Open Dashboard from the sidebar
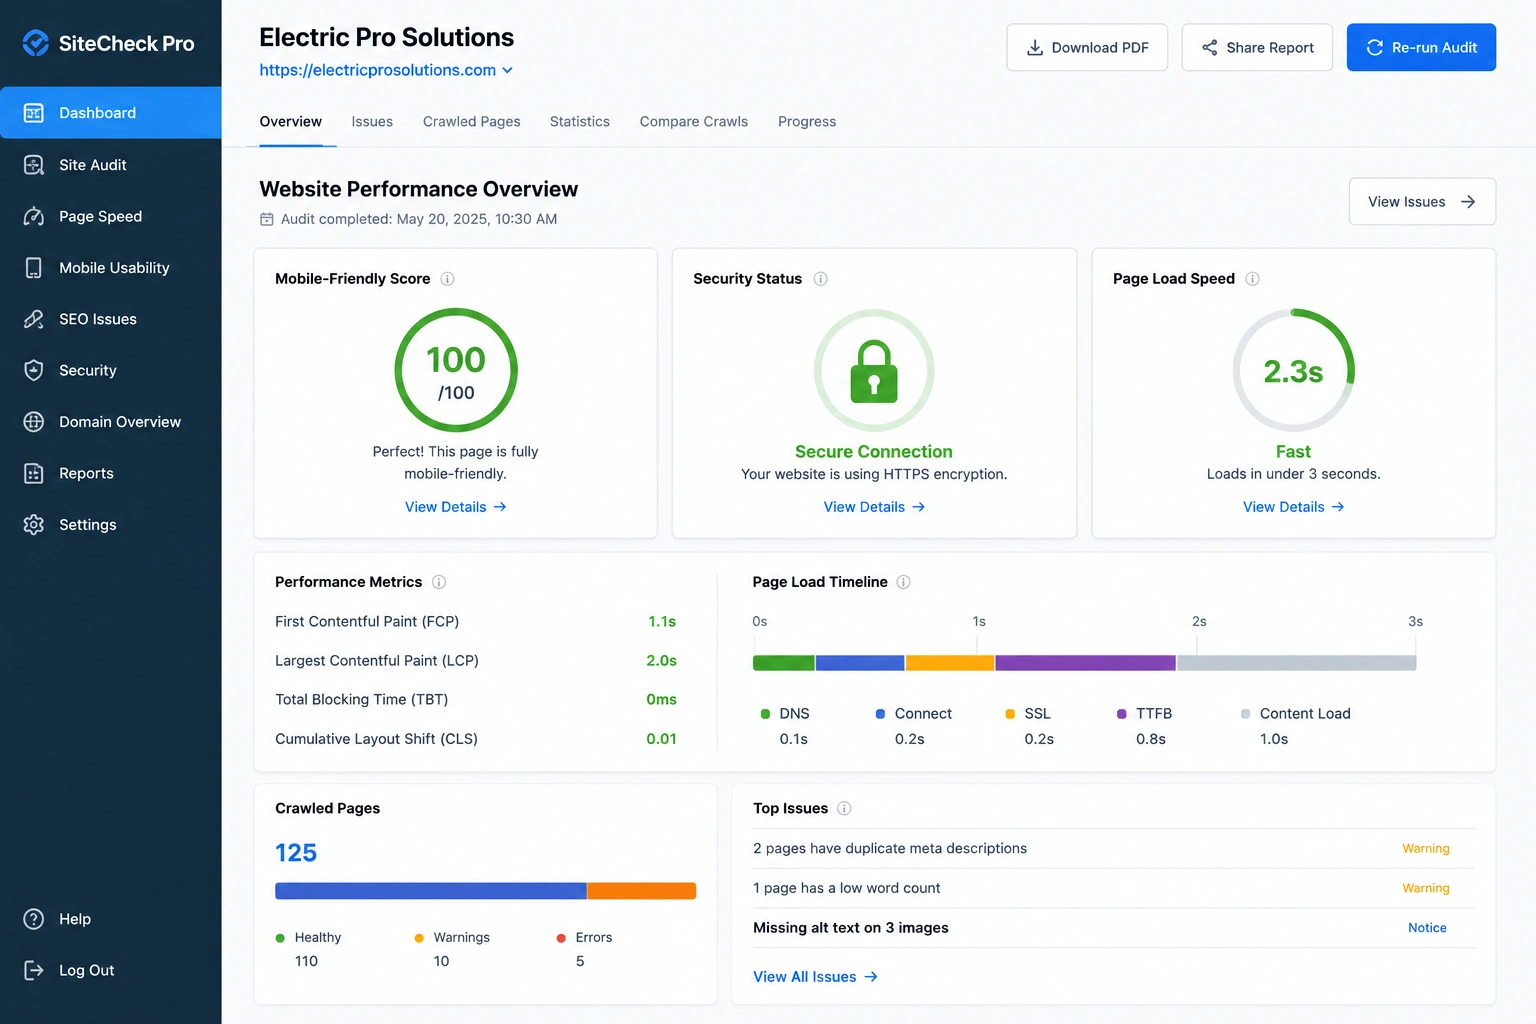Viewport: 1536px width, 1024px height. coord(110,113)
